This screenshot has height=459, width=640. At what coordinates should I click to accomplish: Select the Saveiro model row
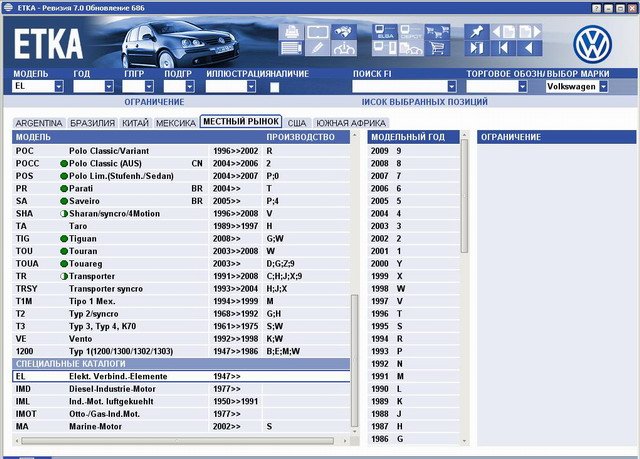coord(181,201)
